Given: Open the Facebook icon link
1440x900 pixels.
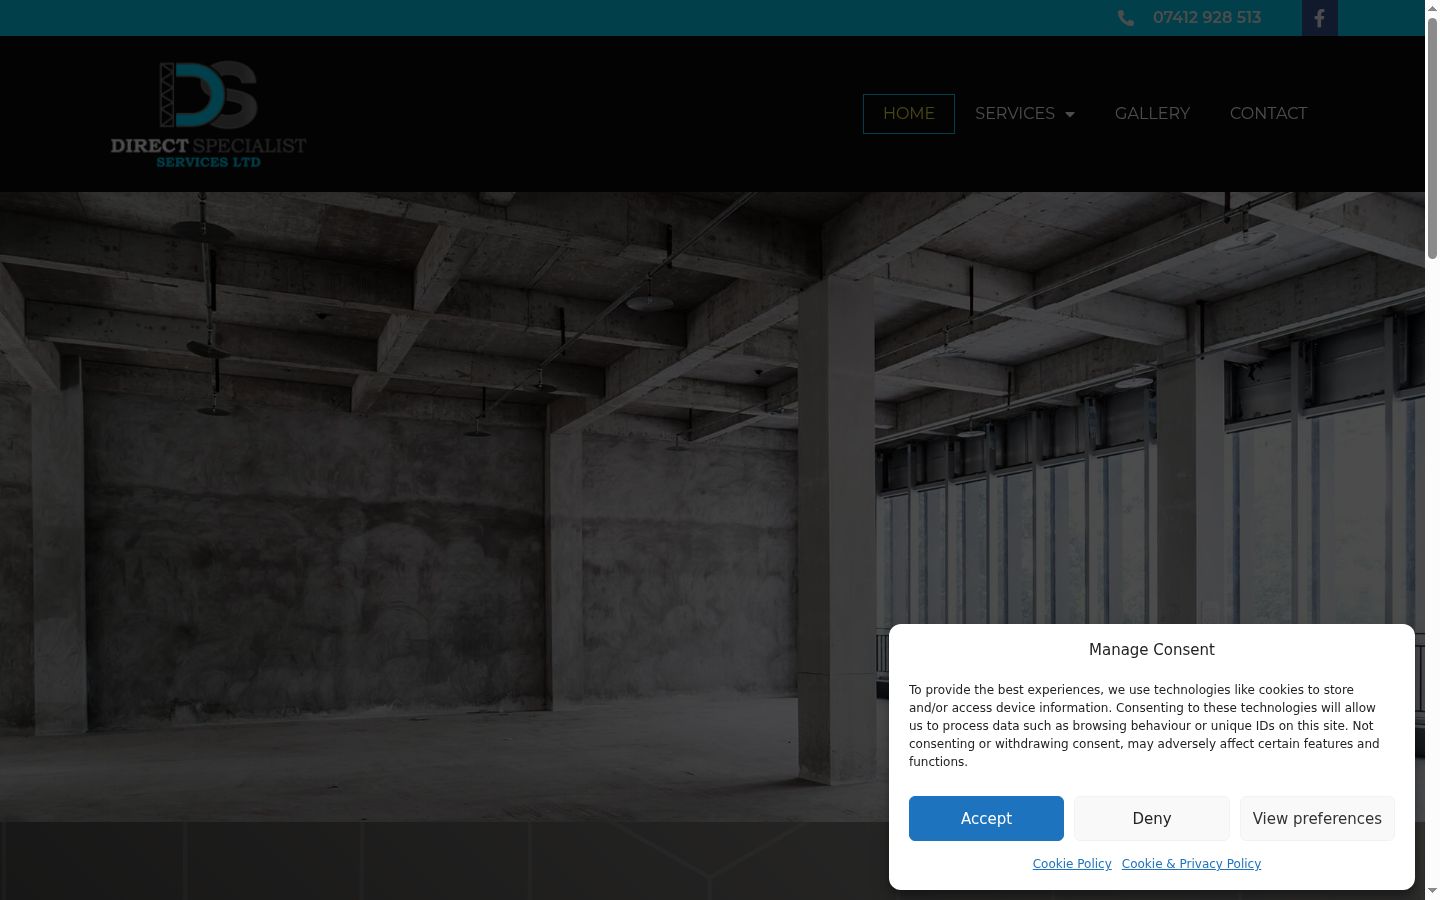Looking at the screenshot, I should [x=1319, y=18].
